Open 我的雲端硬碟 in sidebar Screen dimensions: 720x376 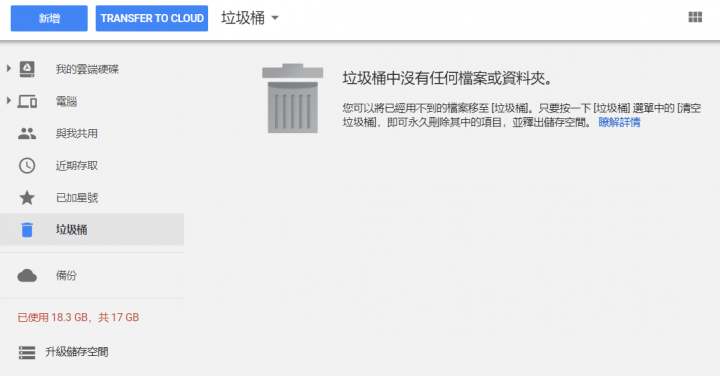[87, 69]
